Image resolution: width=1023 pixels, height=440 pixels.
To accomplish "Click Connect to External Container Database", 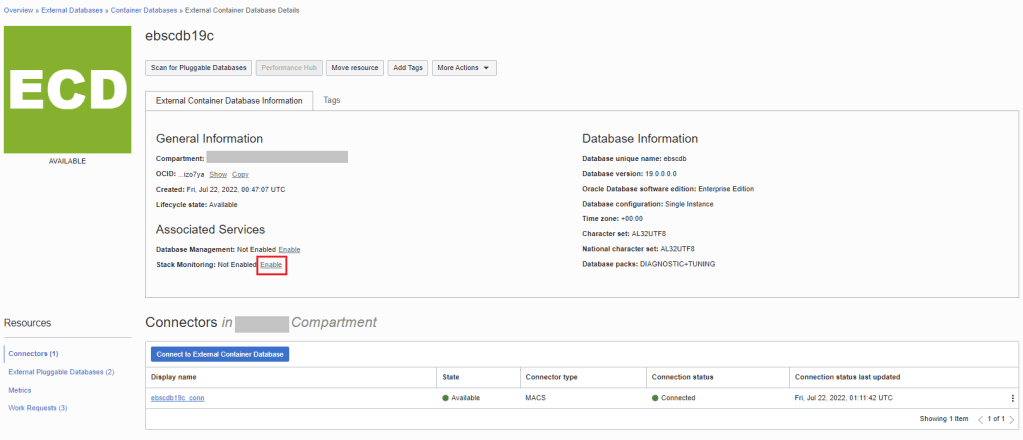I will tap(219, 354).
